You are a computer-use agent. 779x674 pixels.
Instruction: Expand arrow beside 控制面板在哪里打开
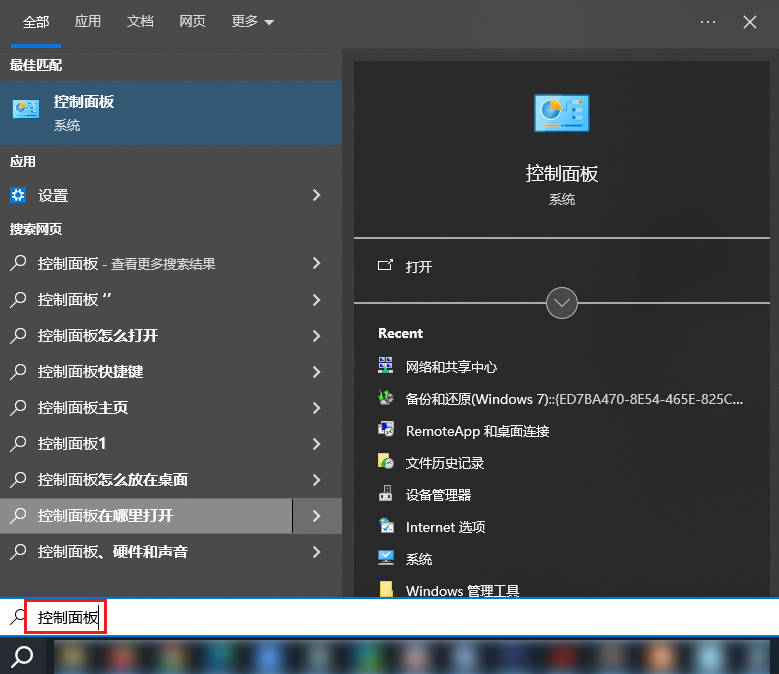tap(316, 516)
